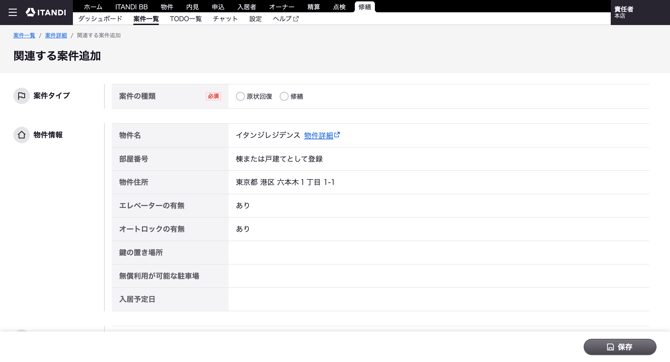The height and width of the screenshot is (362, 670).
Task: Open the ホーム top menu
Action: [93, 7]
